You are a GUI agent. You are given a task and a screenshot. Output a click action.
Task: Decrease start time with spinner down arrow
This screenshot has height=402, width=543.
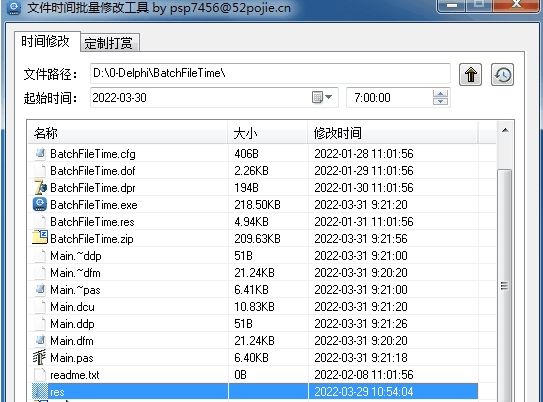coord(440,101)
